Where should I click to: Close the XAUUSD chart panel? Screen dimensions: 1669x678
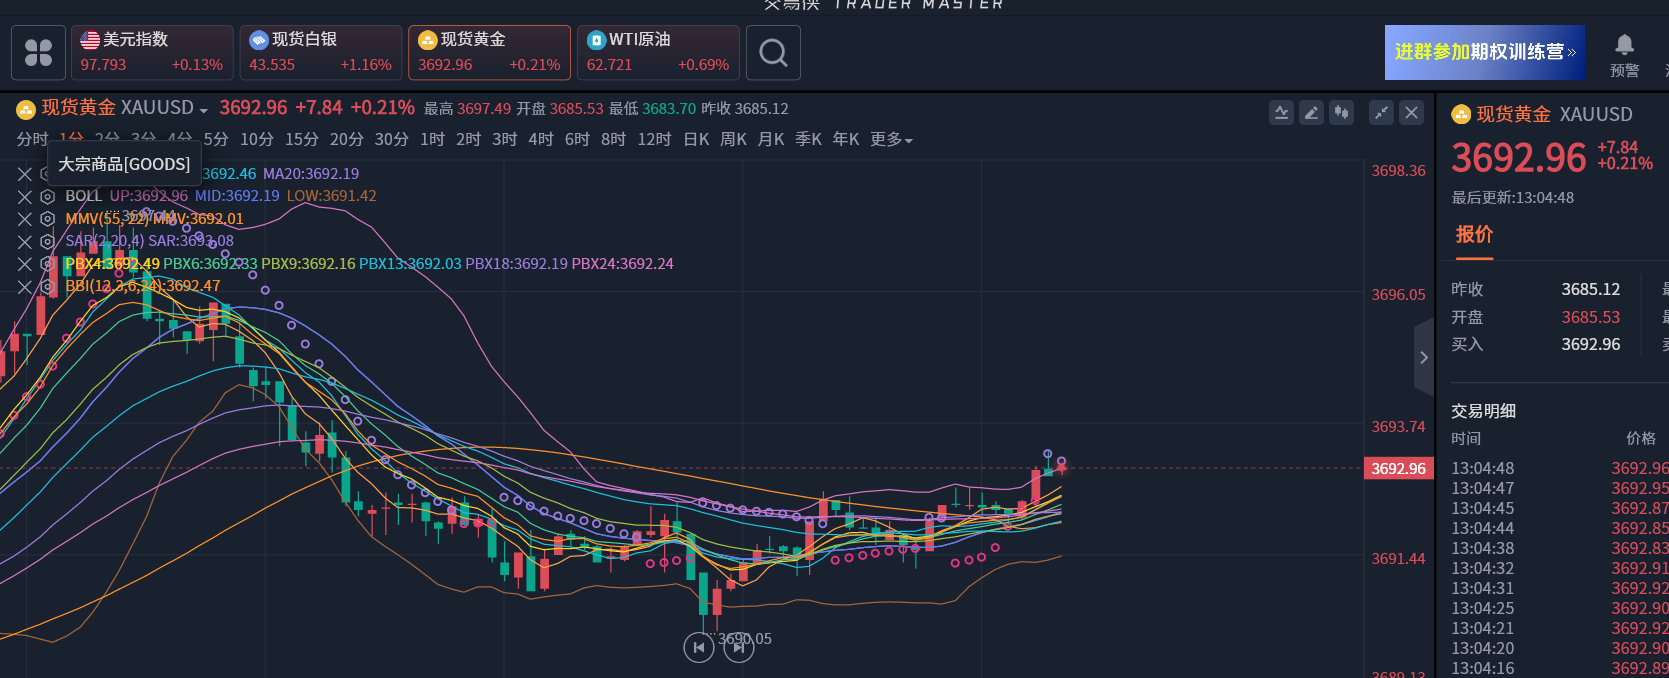pyautogui.click(x=1411, y=112)
